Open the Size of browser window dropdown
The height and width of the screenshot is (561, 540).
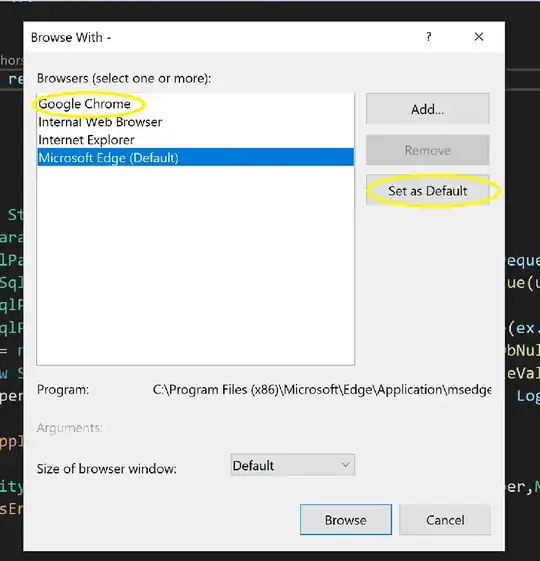[x=292, y=465]
